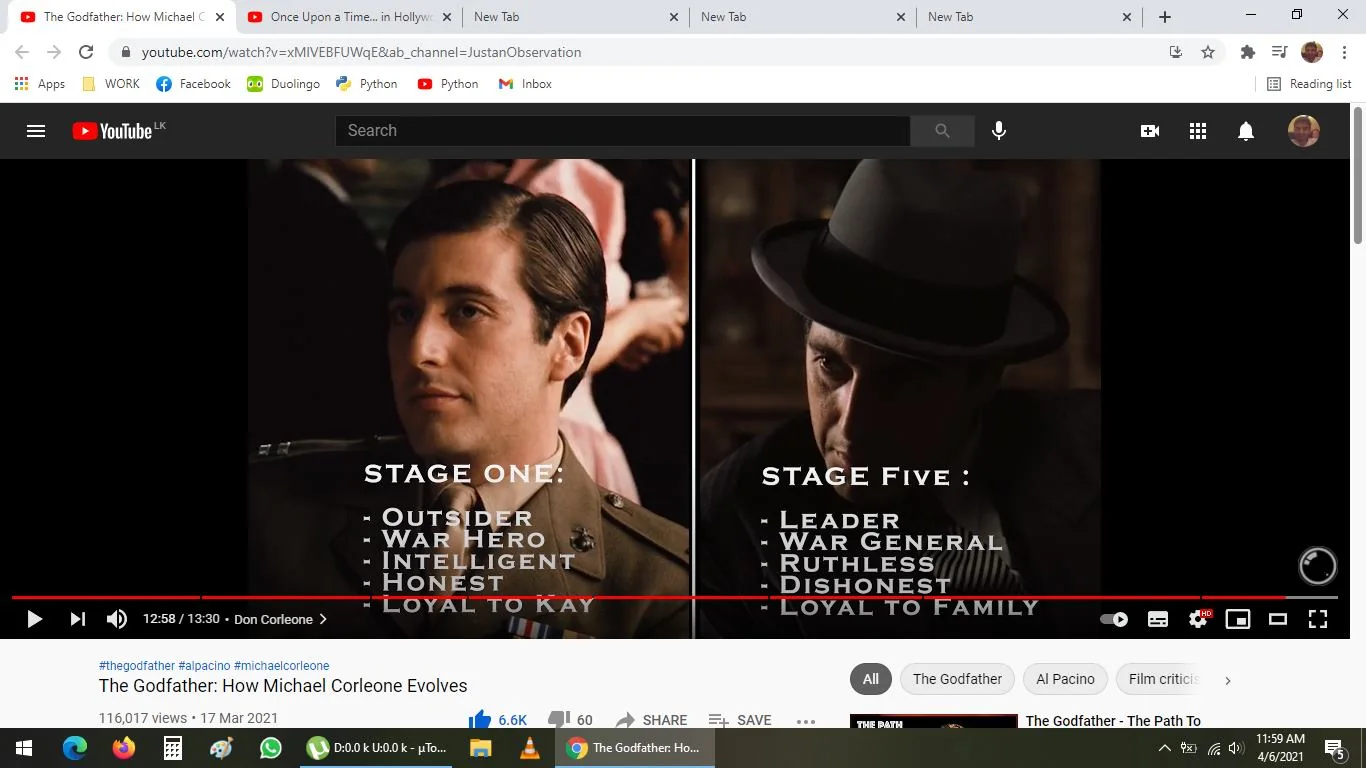Toggle the autoplay switch

tap(1114, 619)
